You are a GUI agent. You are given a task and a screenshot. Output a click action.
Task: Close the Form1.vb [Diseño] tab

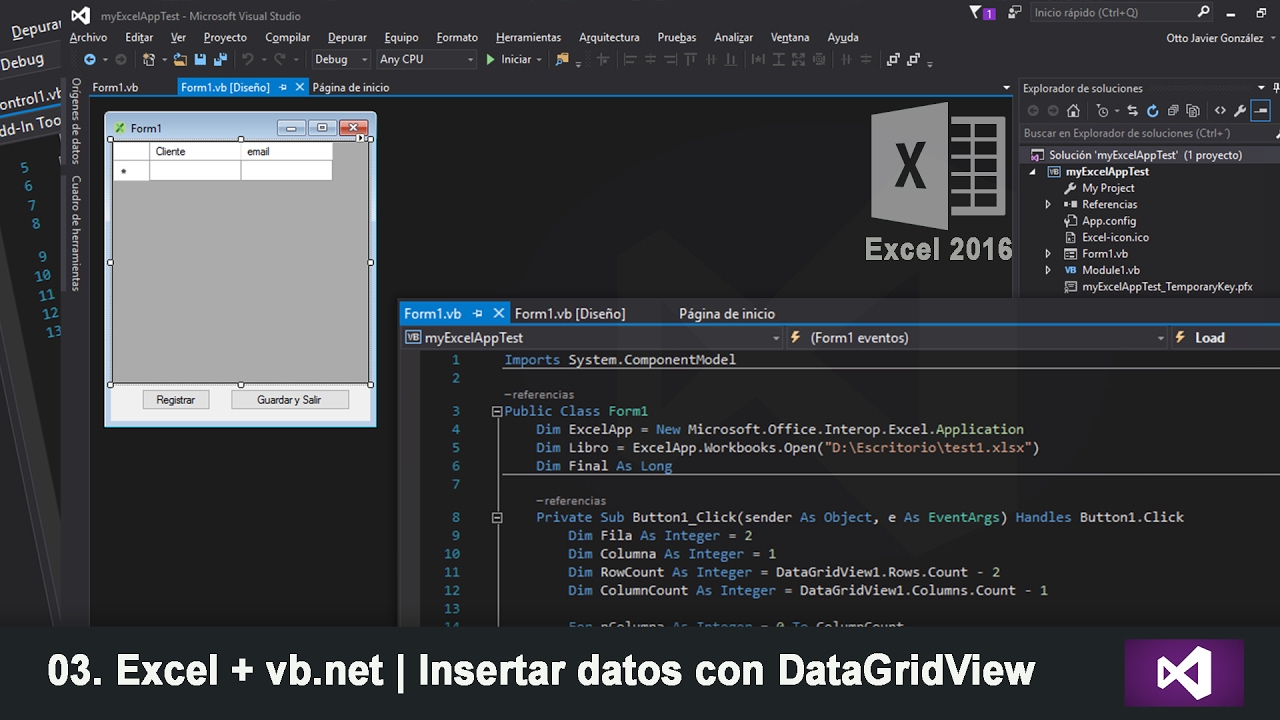(300, 88)
